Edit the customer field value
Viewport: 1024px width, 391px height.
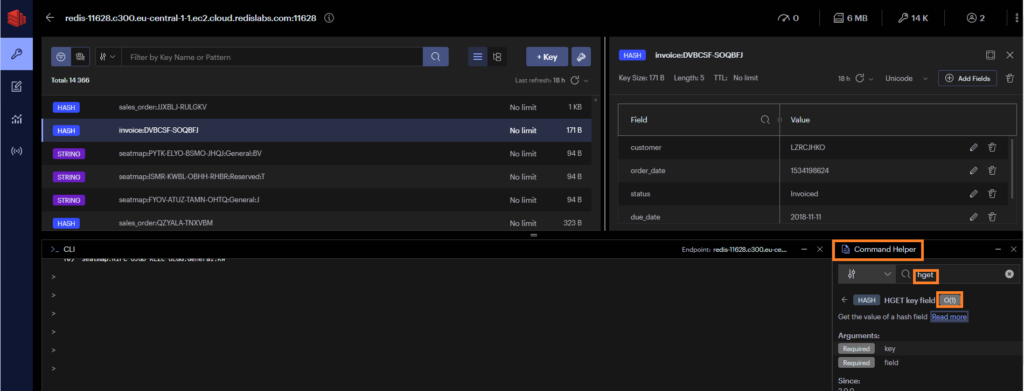click(974, 148)
